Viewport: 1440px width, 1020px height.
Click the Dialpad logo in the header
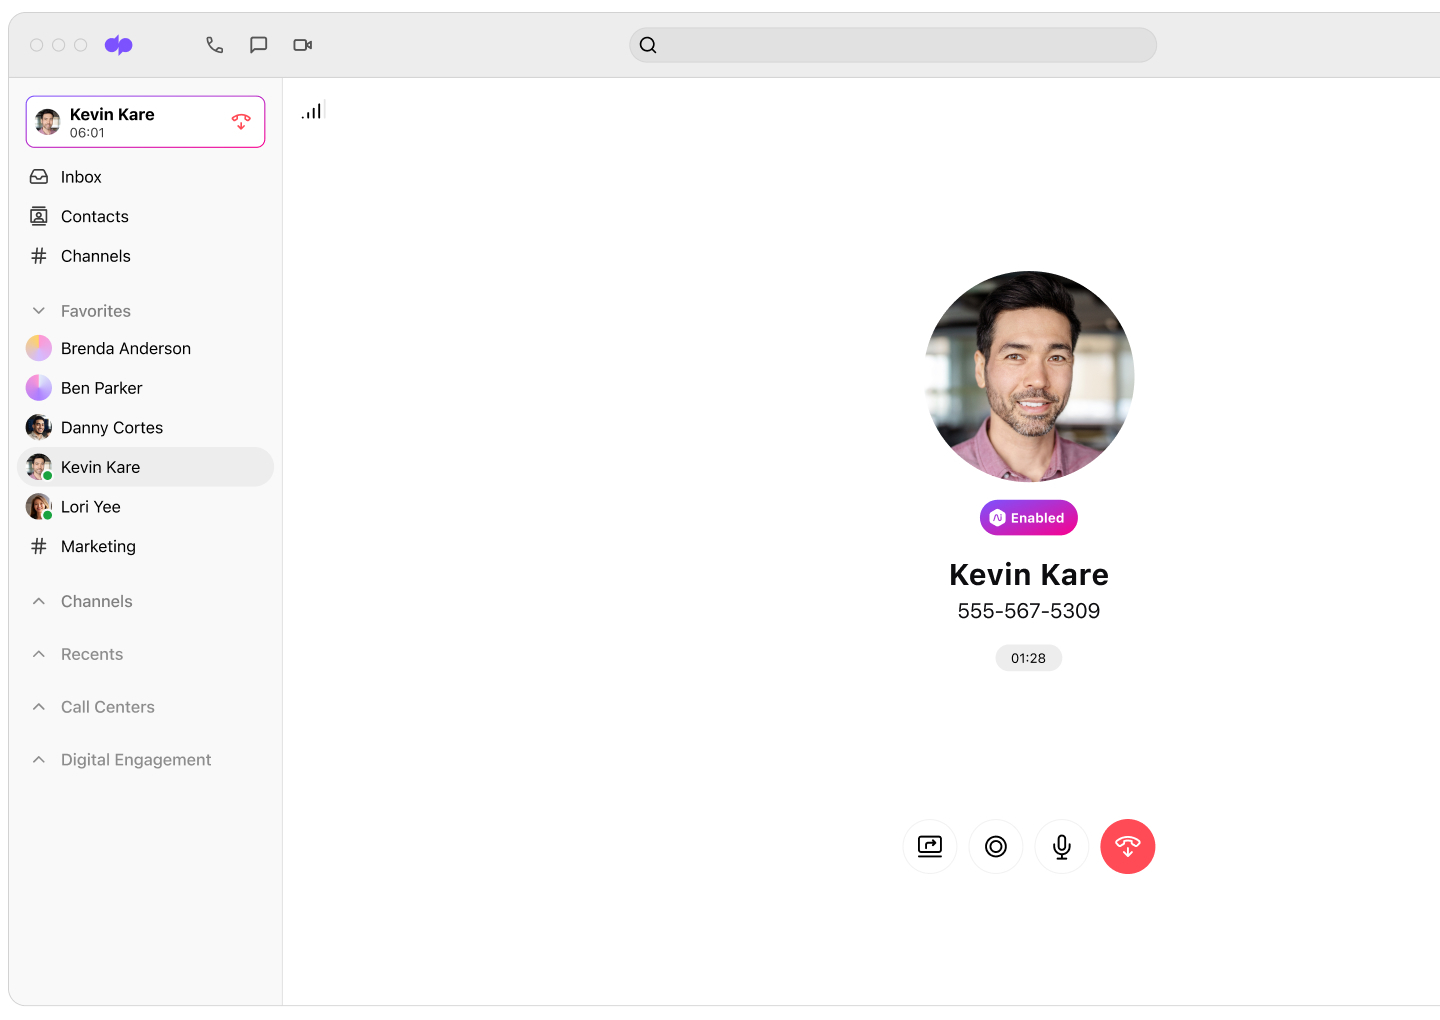[x=118, y=44]
